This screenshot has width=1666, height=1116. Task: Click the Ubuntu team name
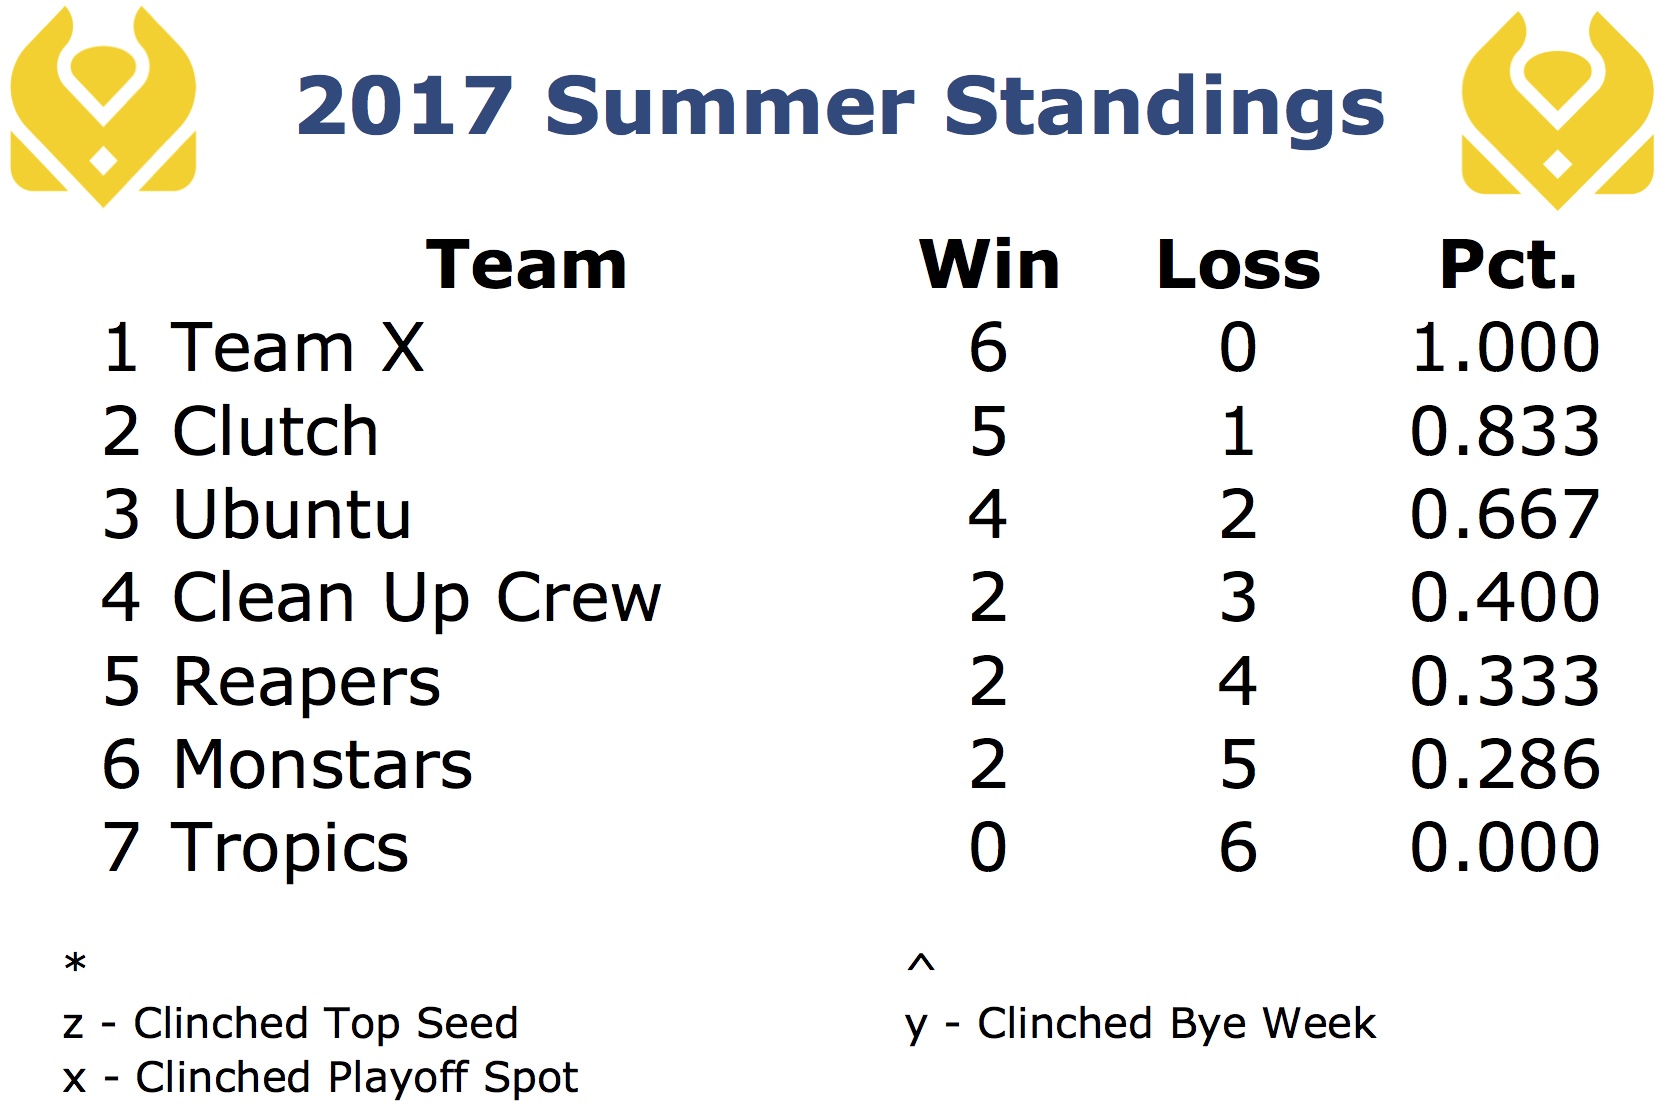click(291, 515)
